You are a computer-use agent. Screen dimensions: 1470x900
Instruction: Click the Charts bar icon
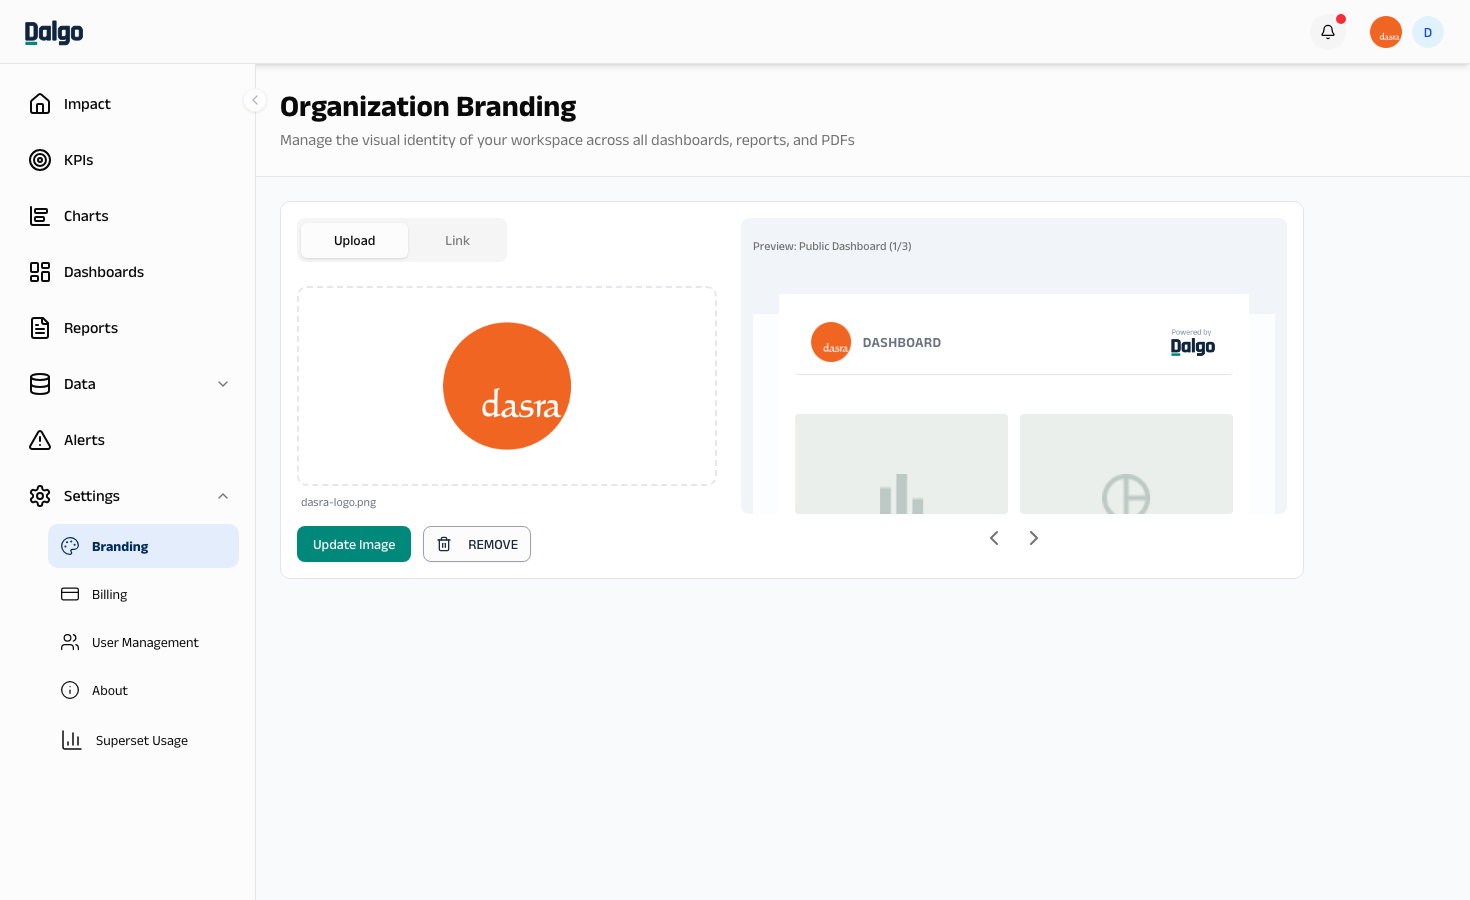click(x=40, y=216)
